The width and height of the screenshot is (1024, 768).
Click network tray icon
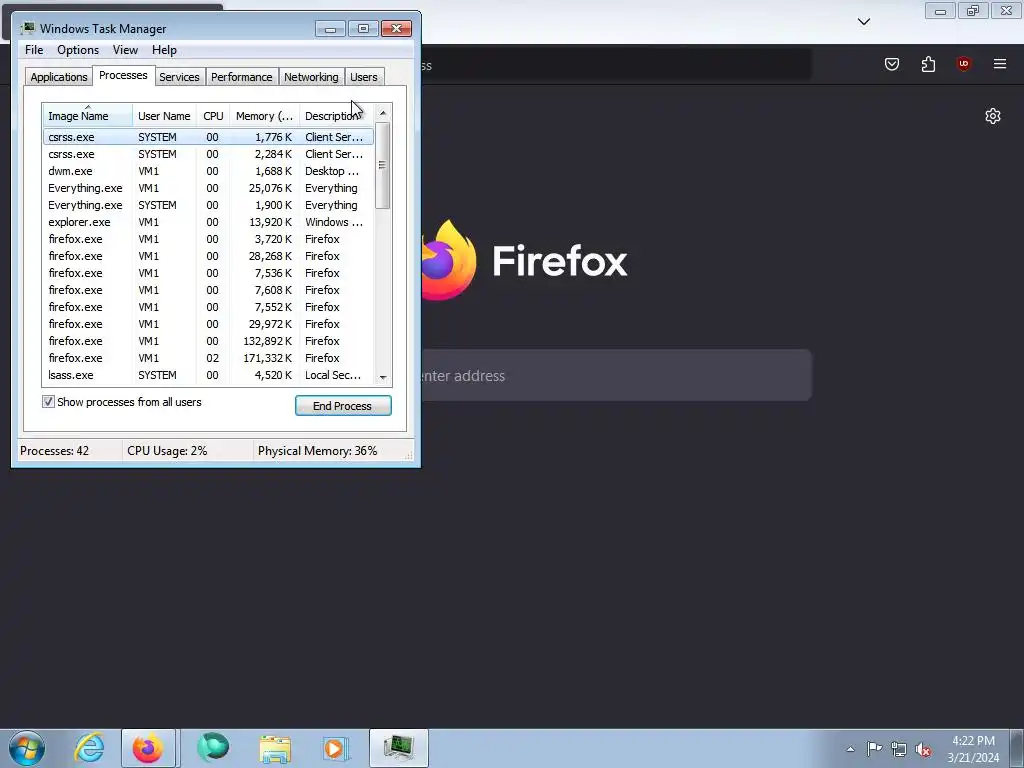[899, 749]
